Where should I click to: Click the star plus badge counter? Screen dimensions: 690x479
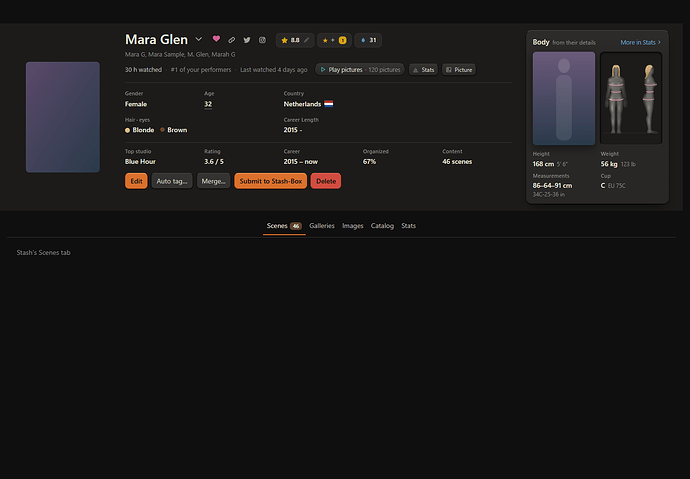334,40
